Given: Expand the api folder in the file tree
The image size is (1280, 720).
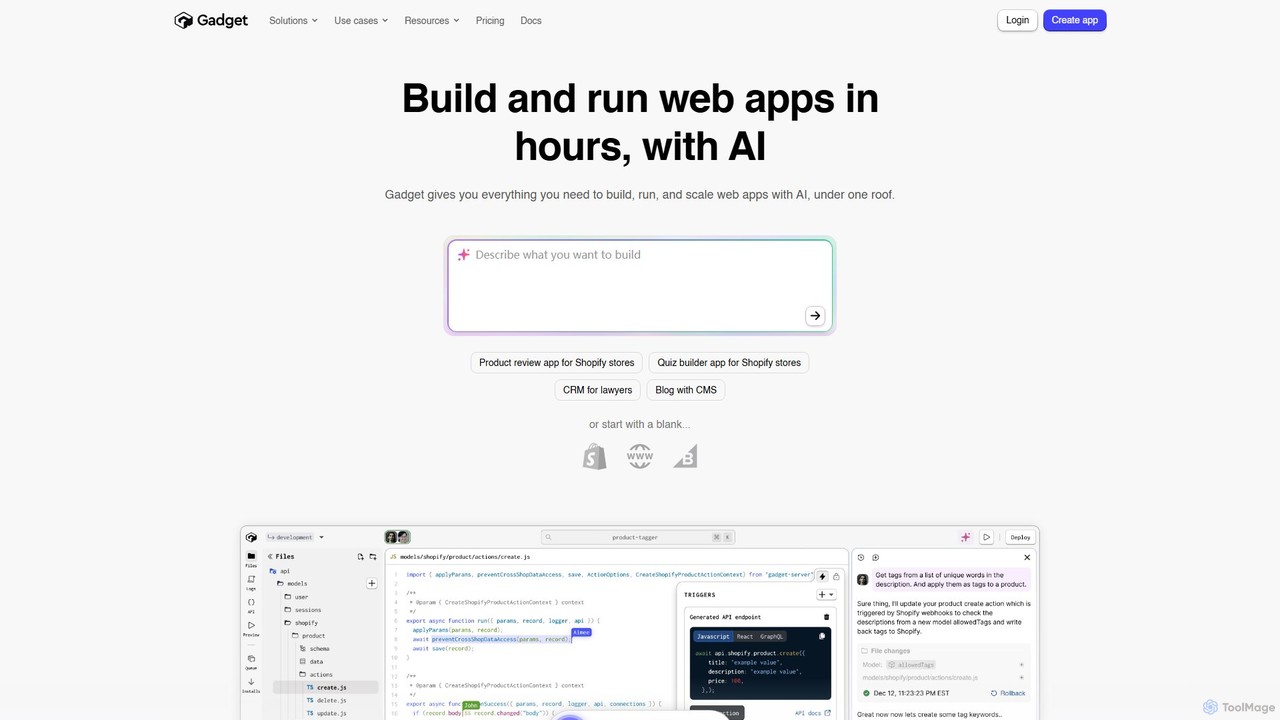Looking at the screenshot, I should tap(280, 571).
